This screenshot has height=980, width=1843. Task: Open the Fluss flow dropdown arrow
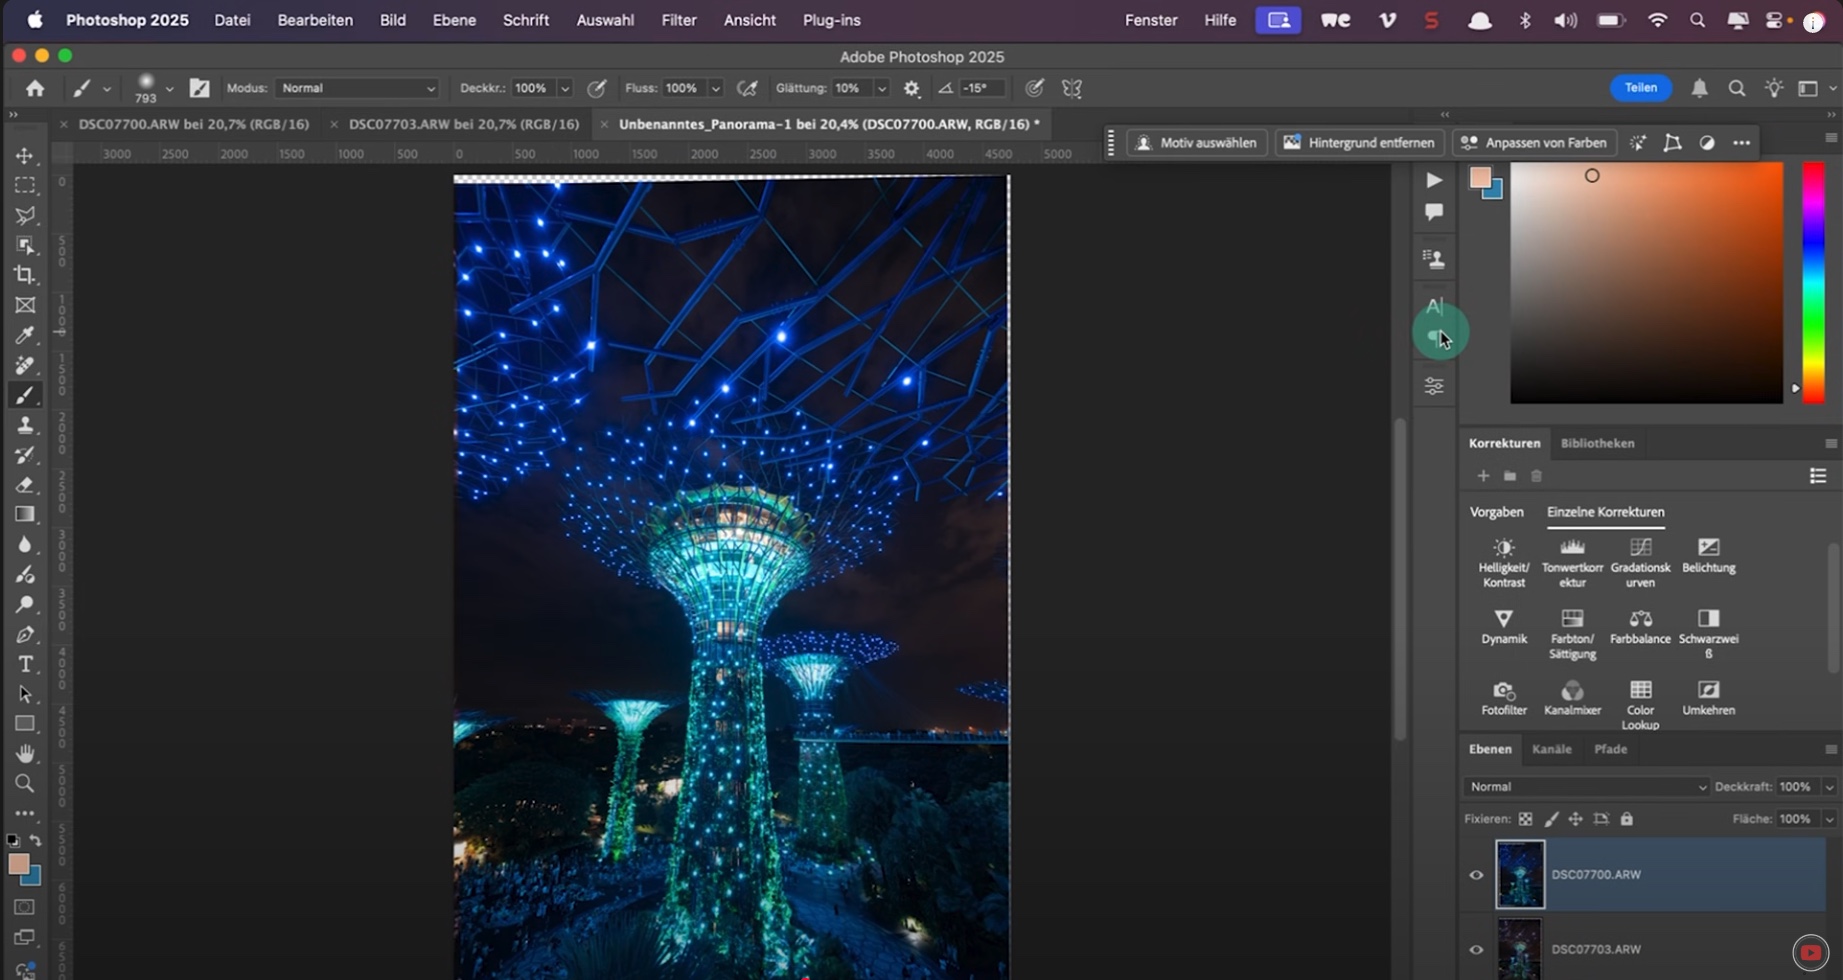coord(715,88)
